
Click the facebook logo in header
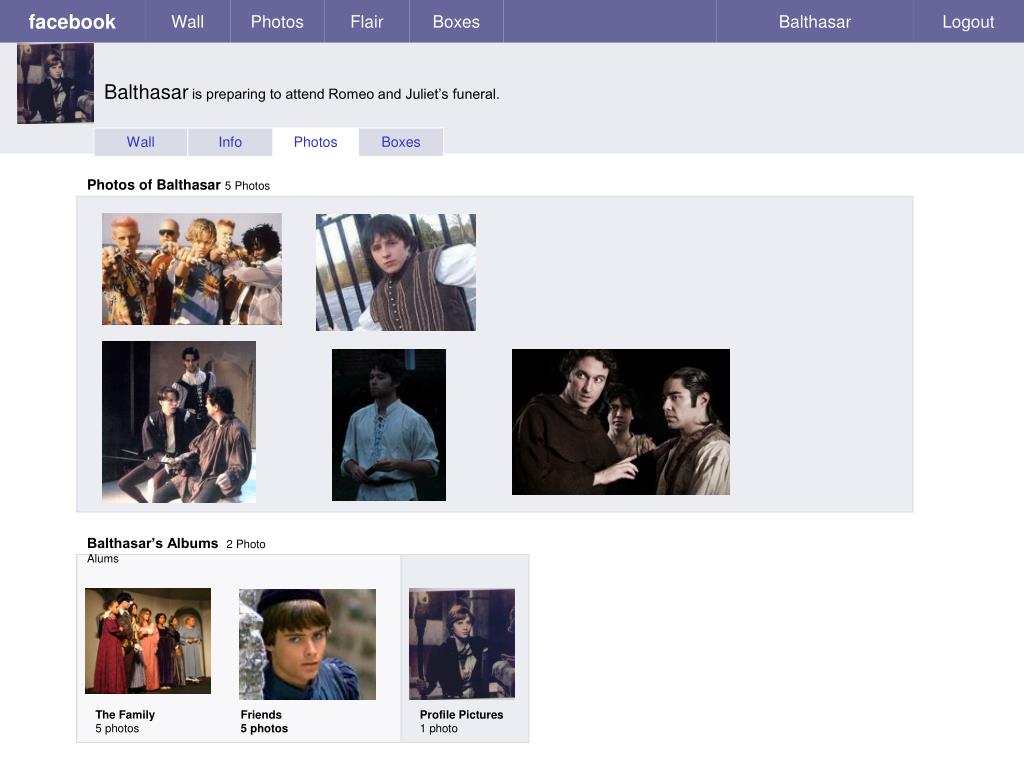(72, 22)
